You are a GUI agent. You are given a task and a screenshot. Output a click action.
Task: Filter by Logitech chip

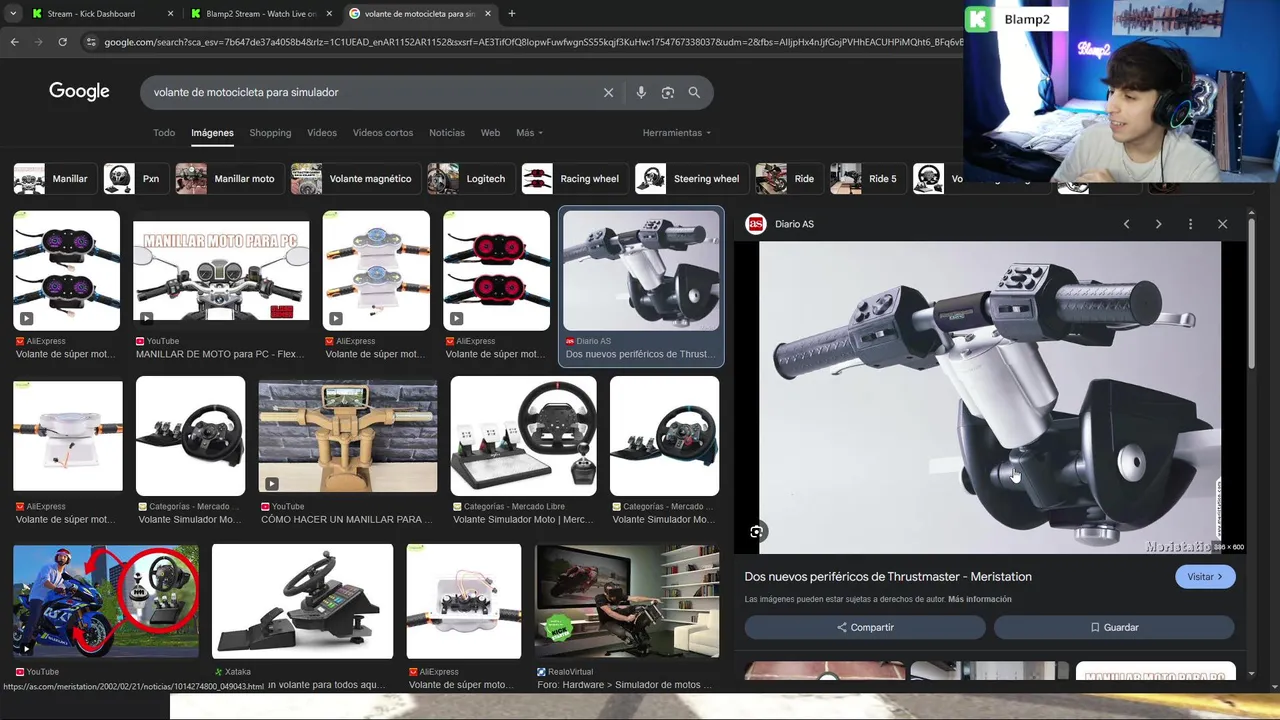tap(471, 179)
